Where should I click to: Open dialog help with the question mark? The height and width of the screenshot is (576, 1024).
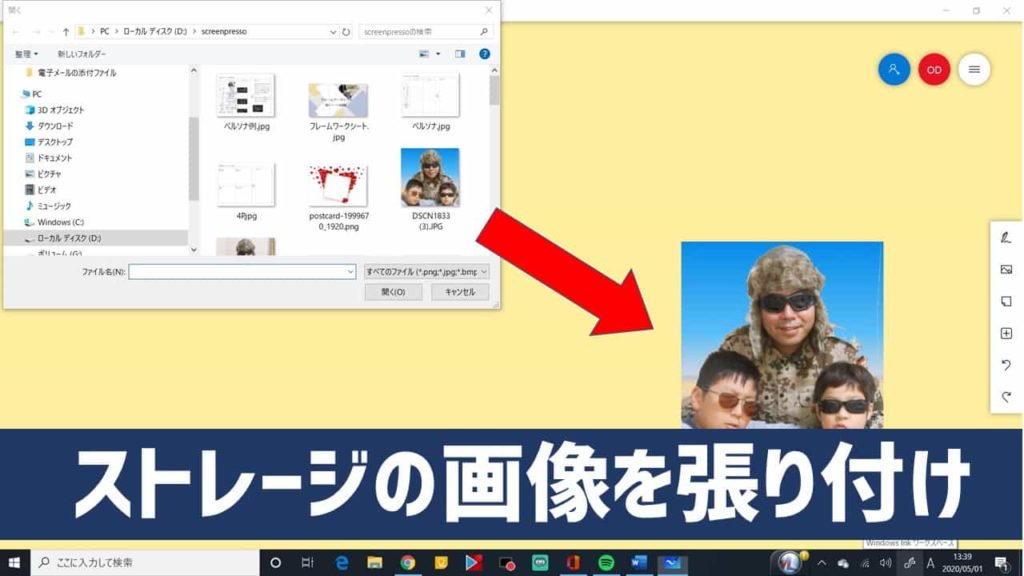point(485,54)
